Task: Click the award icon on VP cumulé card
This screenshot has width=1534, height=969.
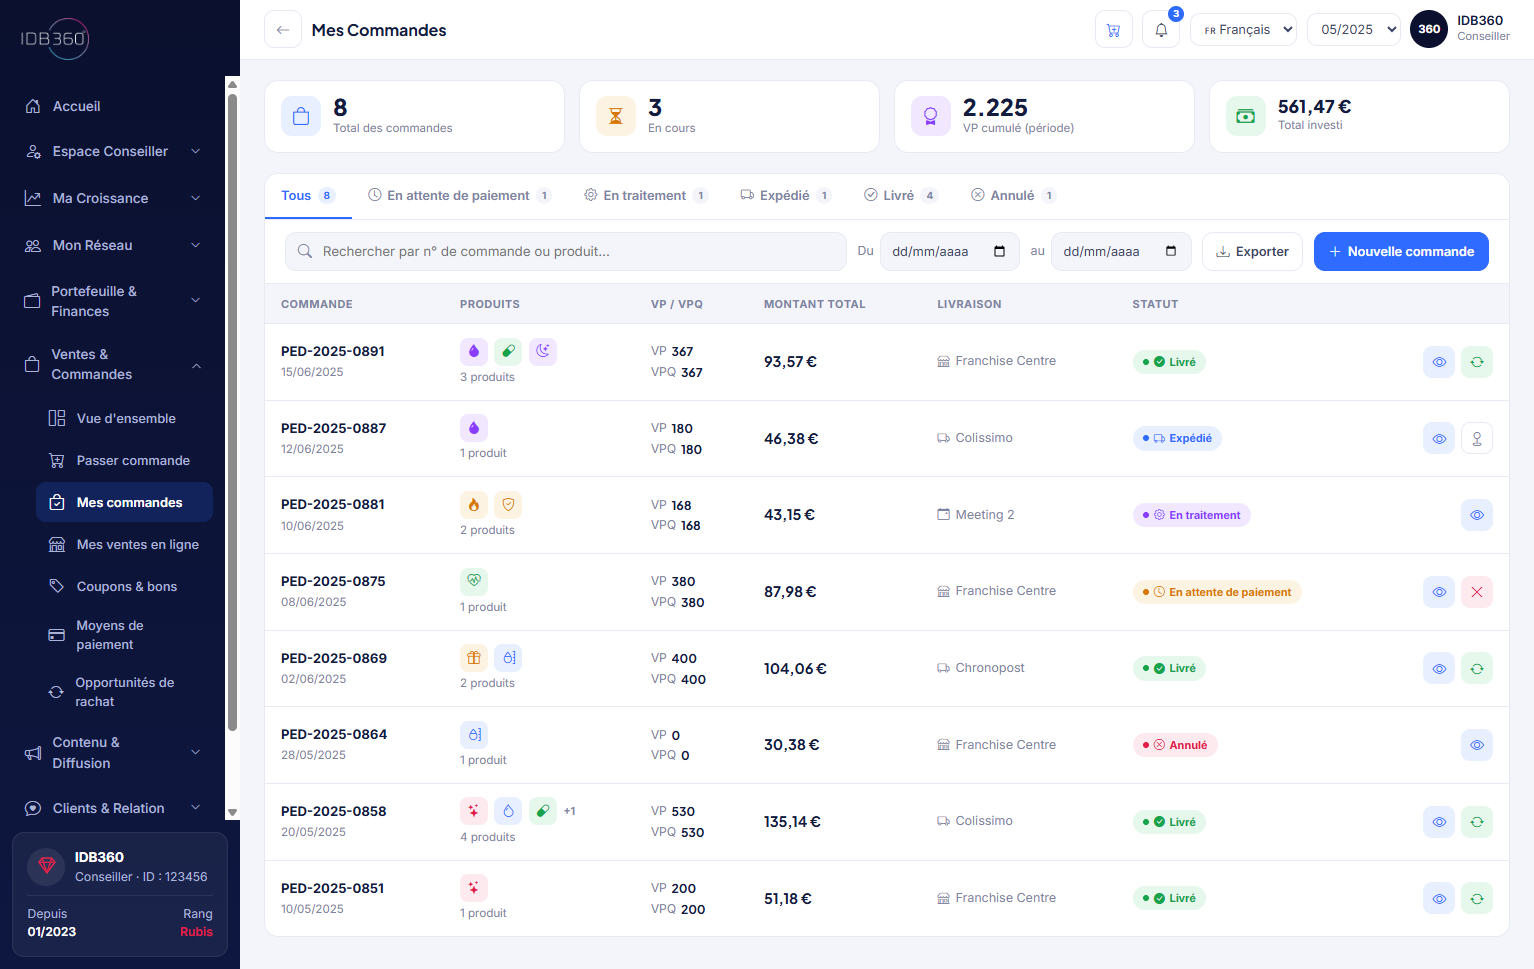Action: pos(931,116)
